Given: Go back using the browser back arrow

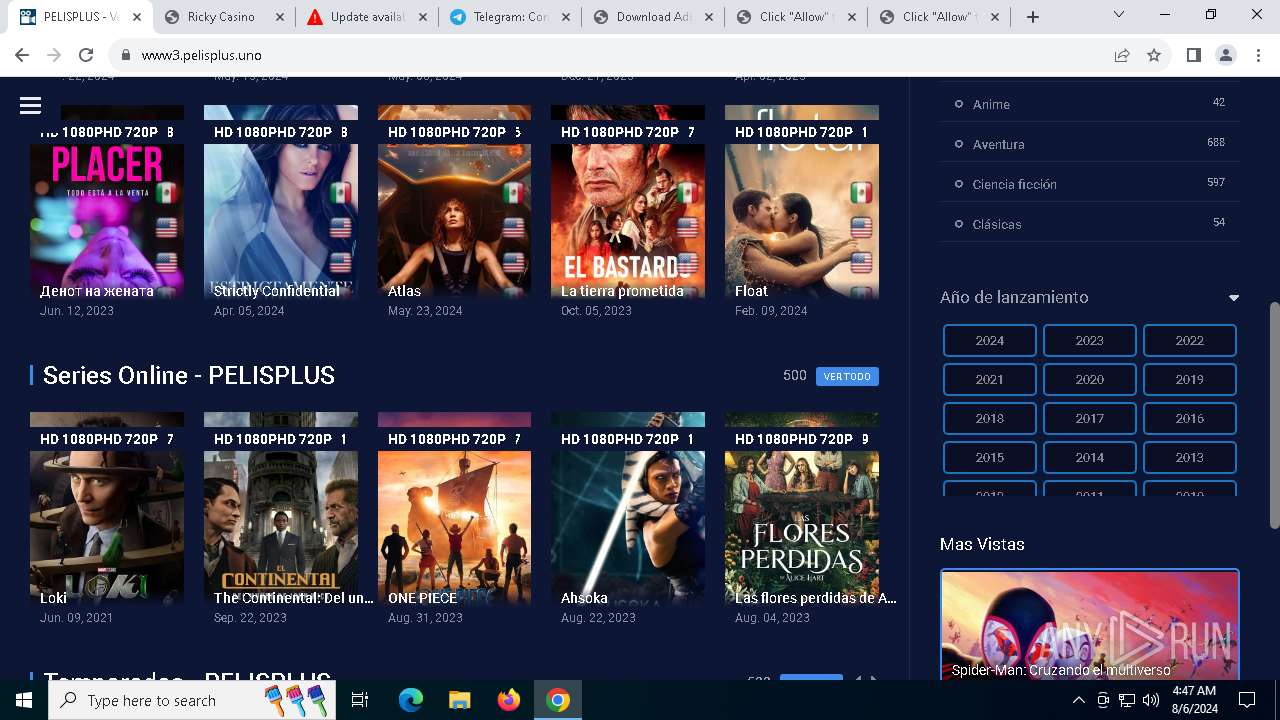Looking at the screenshot, I should (x=23, y=55).
